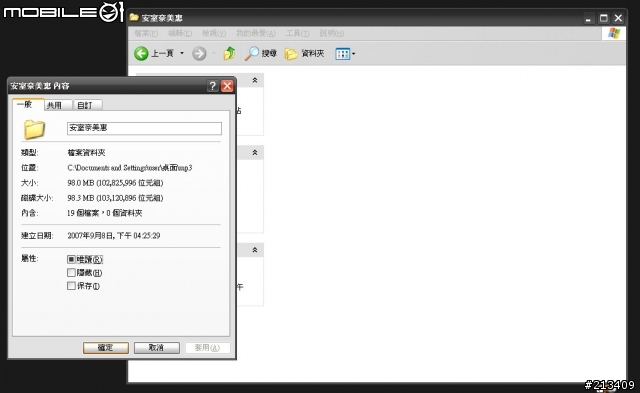Toggle the 唯讀 (Read-only) checkbox
This screenshot has width=640, height=393.
71,259
